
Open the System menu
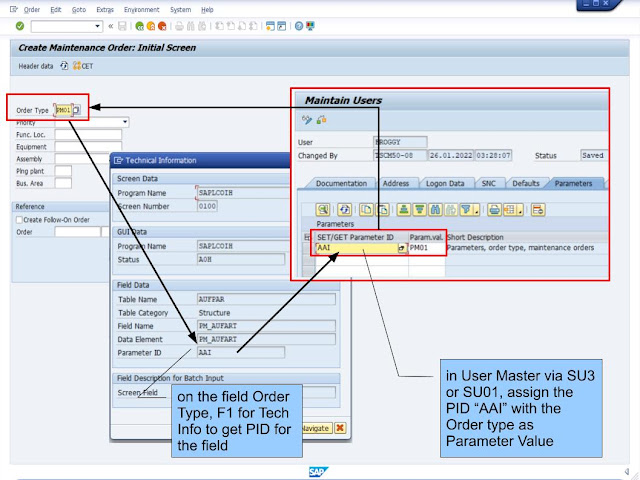(180, 9)
